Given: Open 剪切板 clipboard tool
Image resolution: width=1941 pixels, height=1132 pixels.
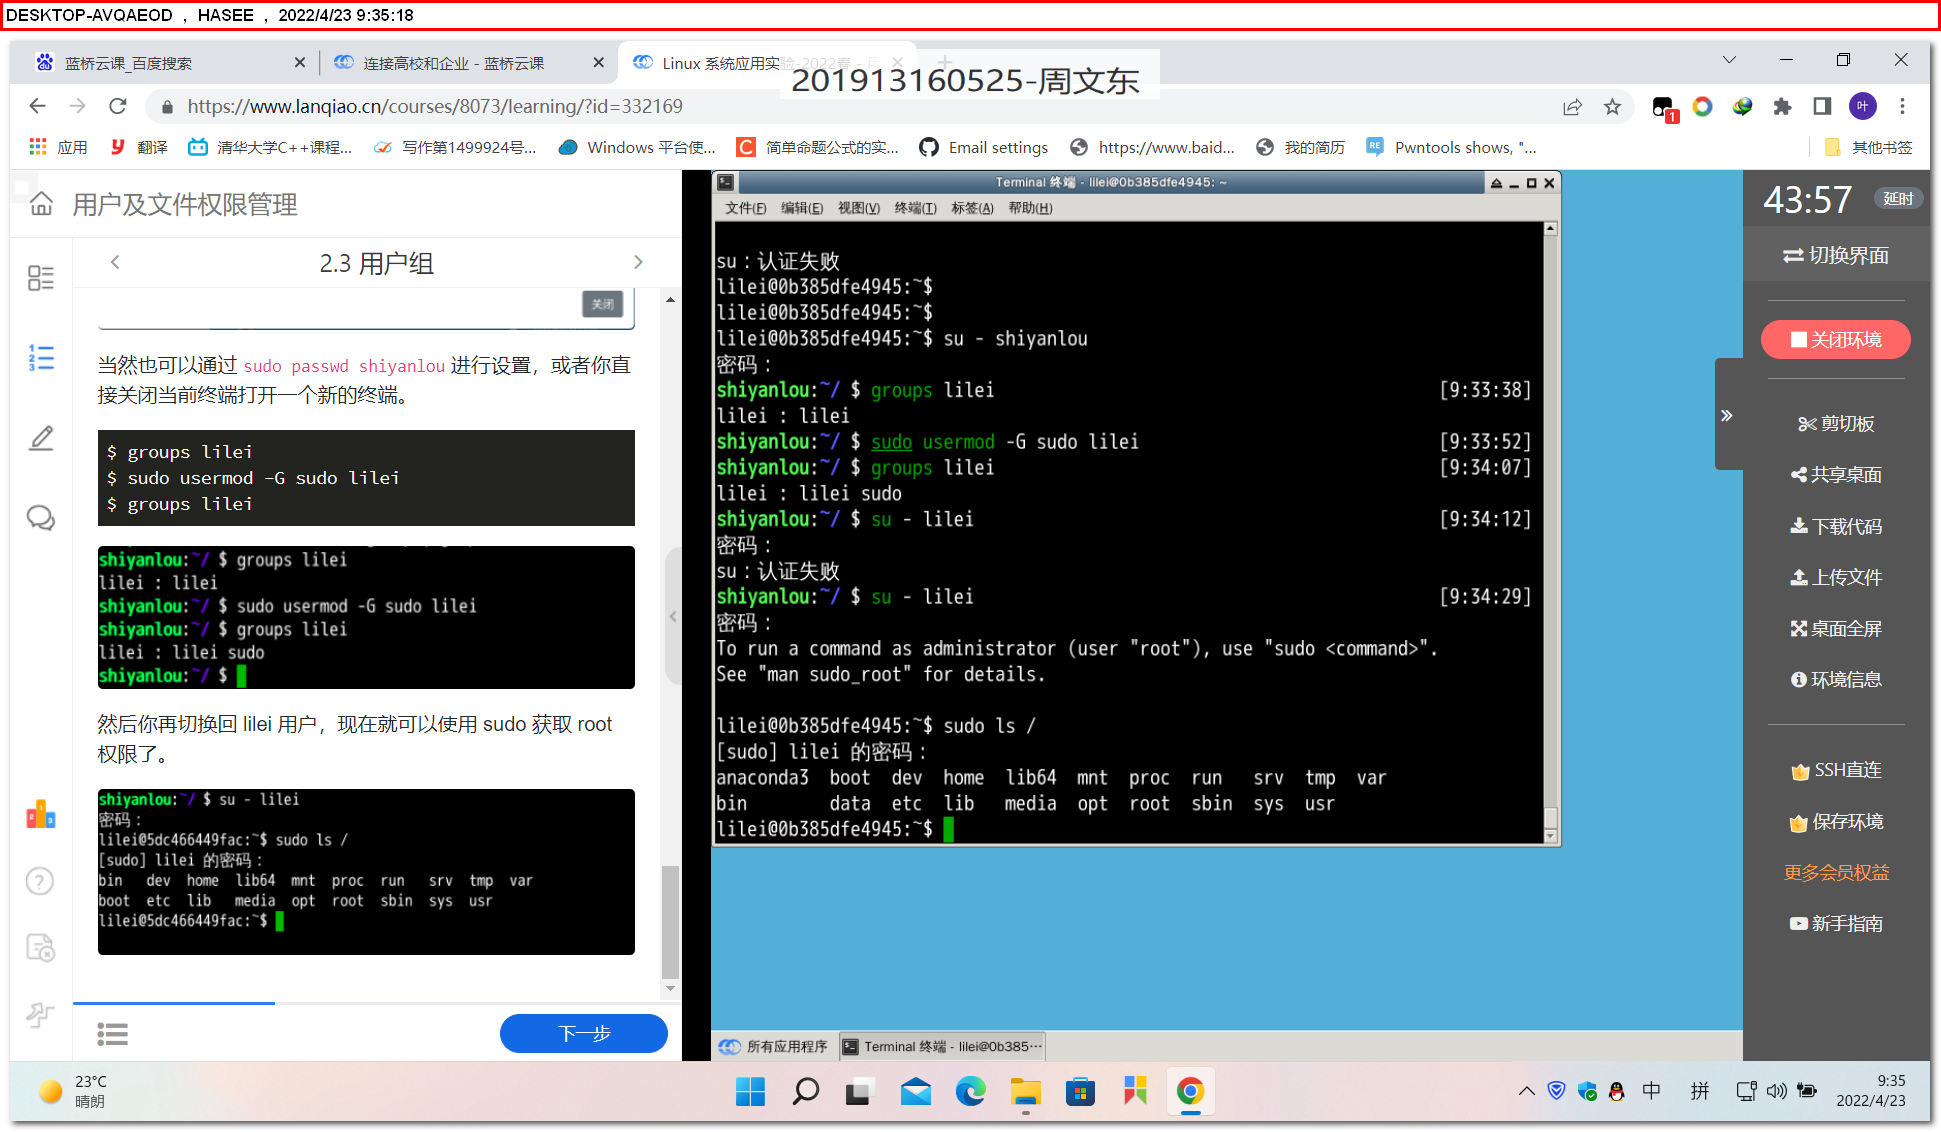Looking at the screenshot, I should (x=1835, y=424).
